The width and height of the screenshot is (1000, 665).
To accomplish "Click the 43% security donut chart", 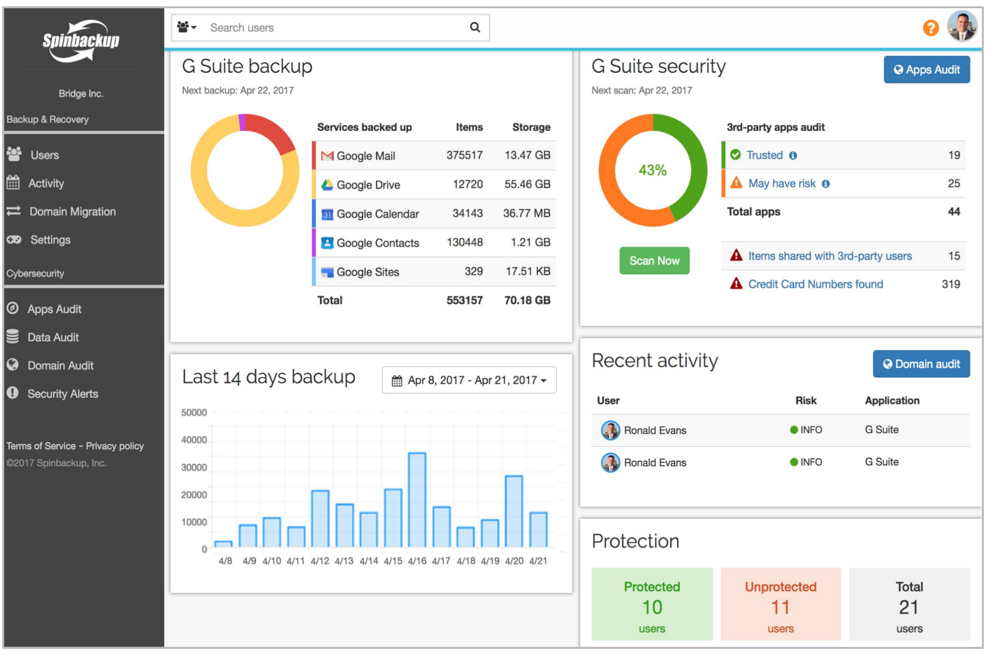I will click(653, 170).
